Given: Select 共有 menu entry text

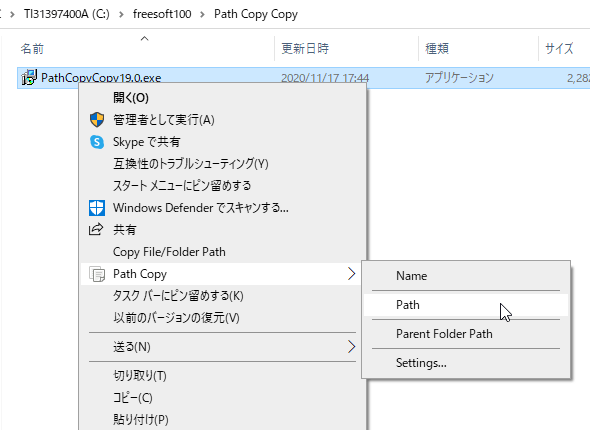Looking at the screenshot, I should coord(125,229).
